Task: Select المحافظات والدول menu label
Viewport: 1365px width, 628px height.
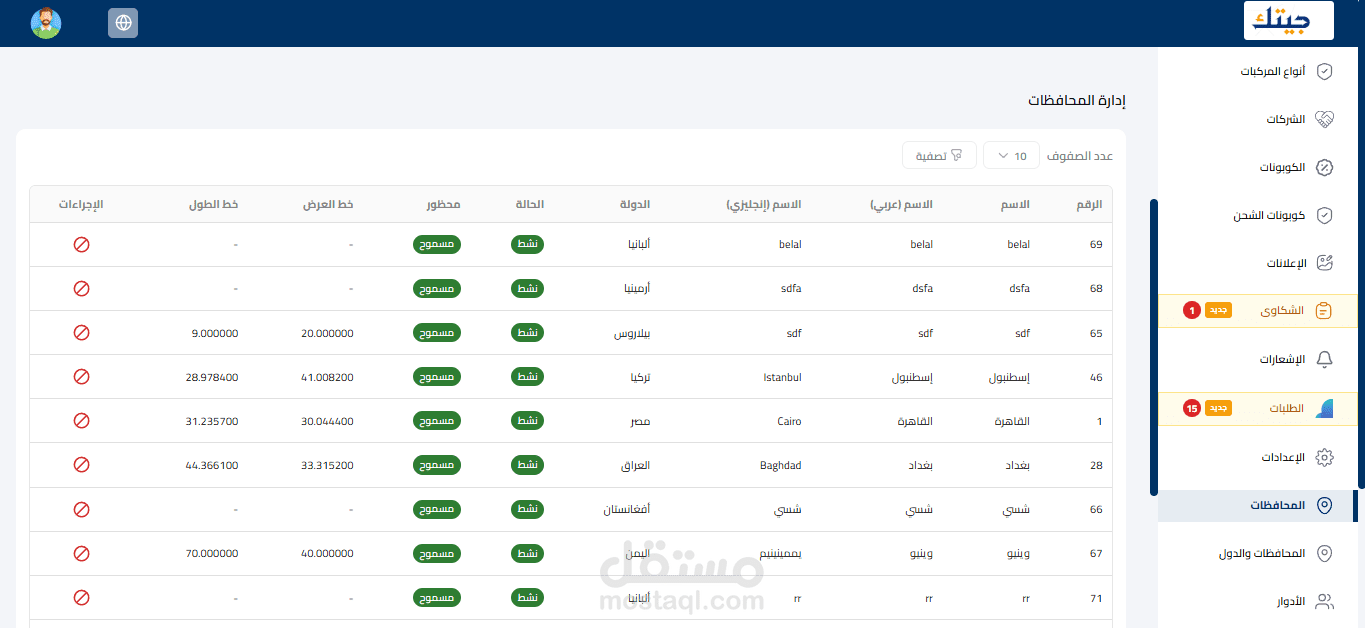Action: tap(1262, 554)
